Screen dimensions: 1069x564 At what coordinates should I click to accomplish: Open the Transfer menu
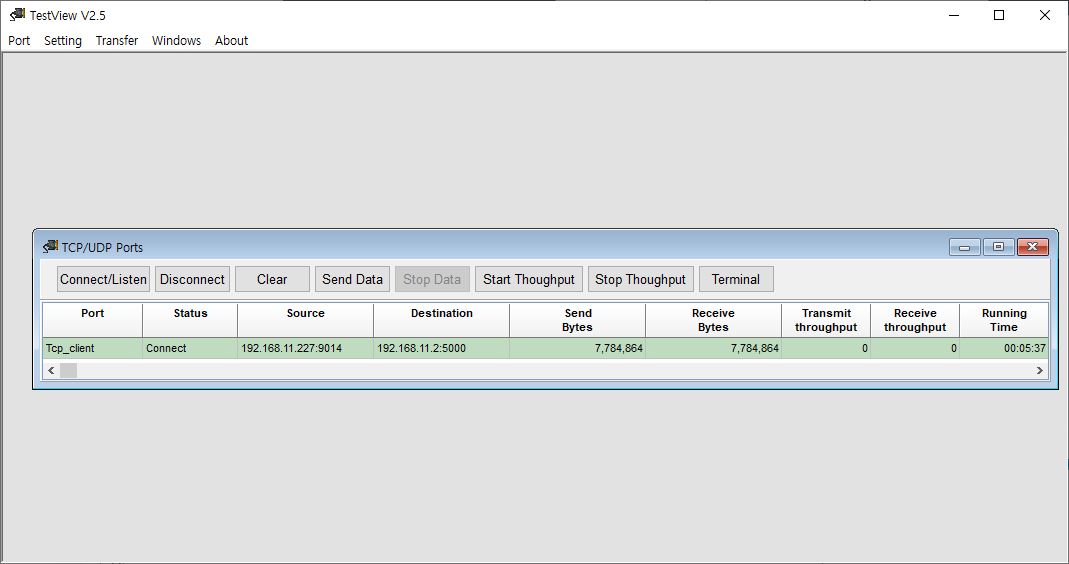point(117,41)
